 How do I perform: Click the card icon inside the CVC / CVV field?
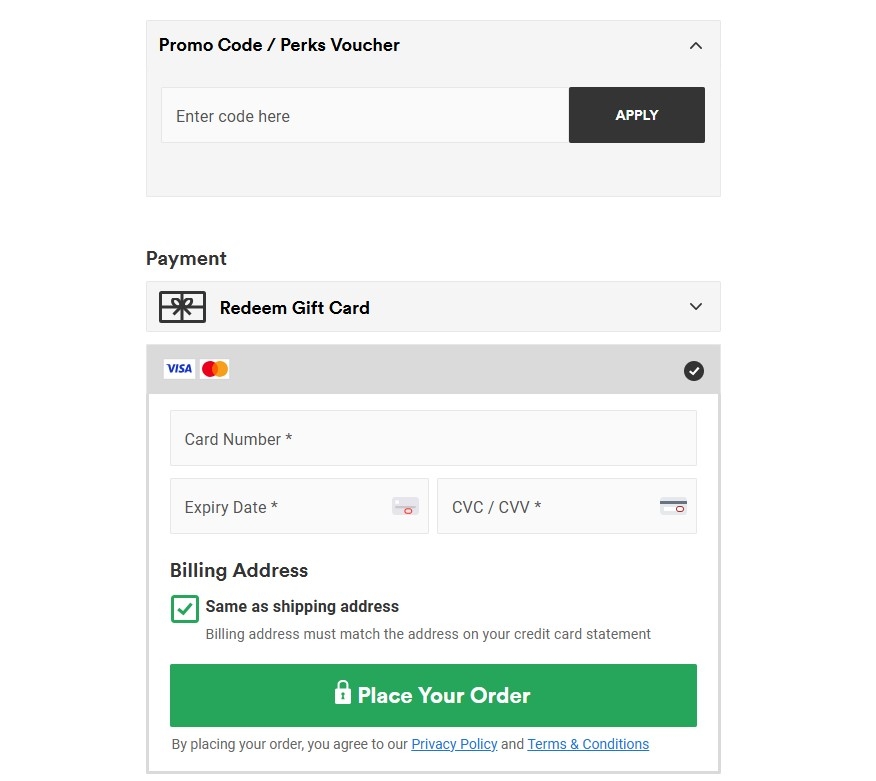672,505
